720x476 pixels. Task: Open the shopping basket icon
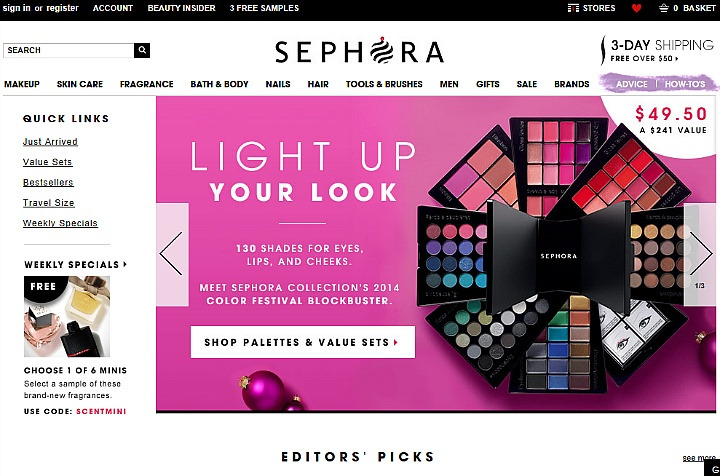(x=664, y=8)
